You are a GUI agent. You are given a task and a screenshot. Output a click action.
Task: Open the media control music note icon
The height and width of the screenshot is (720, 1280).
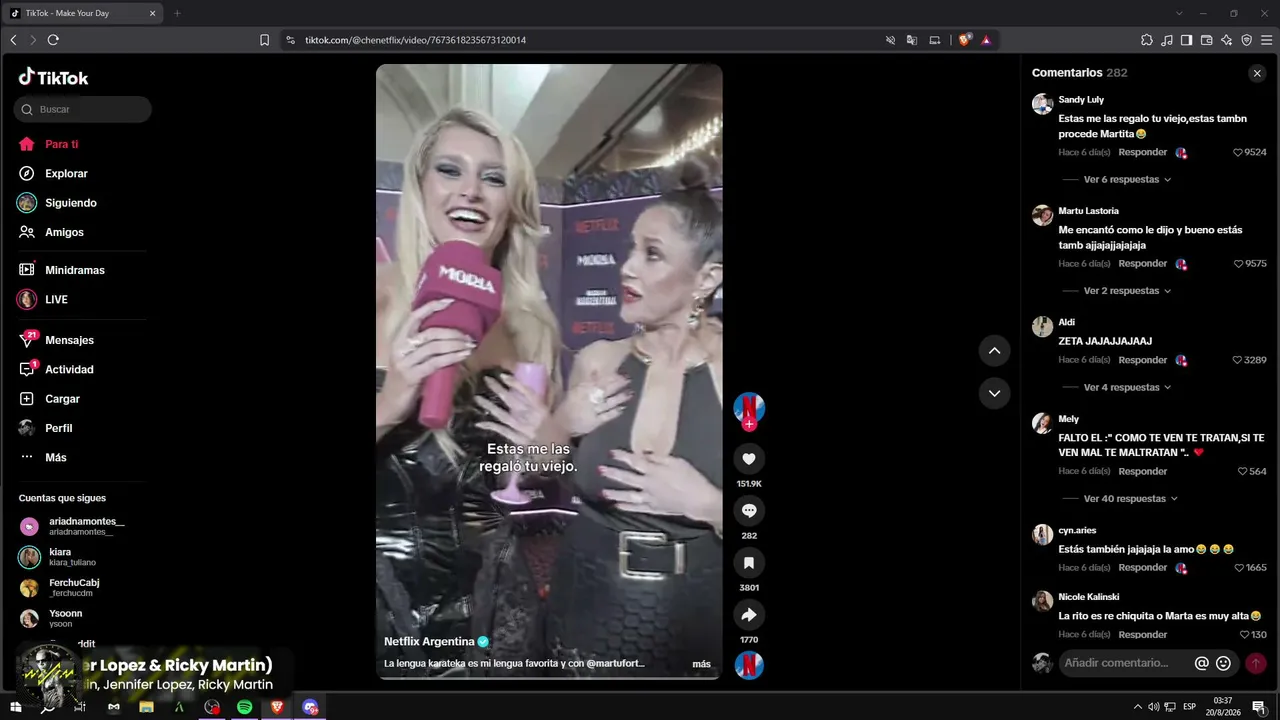[x=1167, y=40]
